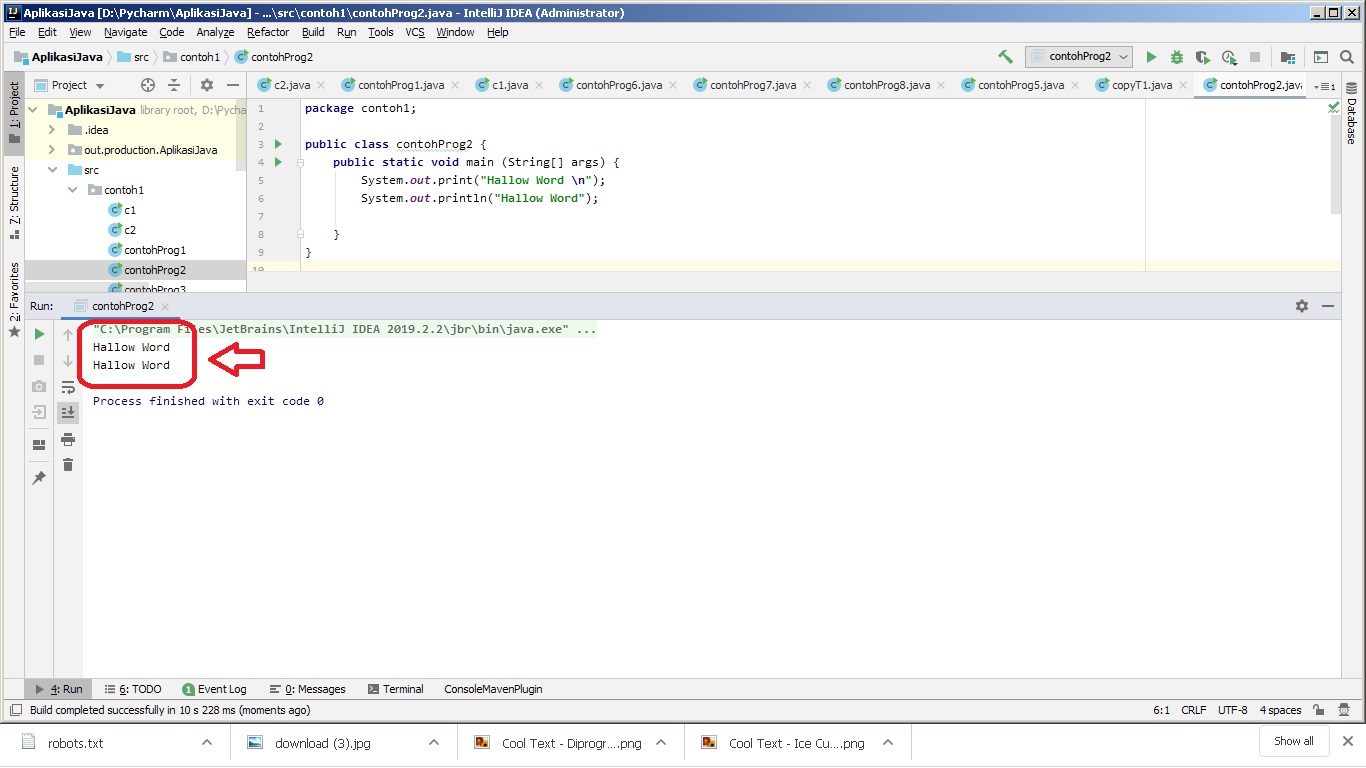Open Search Everywhere with the magnifier icon
1366x768 pixels.
tap(1345, 57)
